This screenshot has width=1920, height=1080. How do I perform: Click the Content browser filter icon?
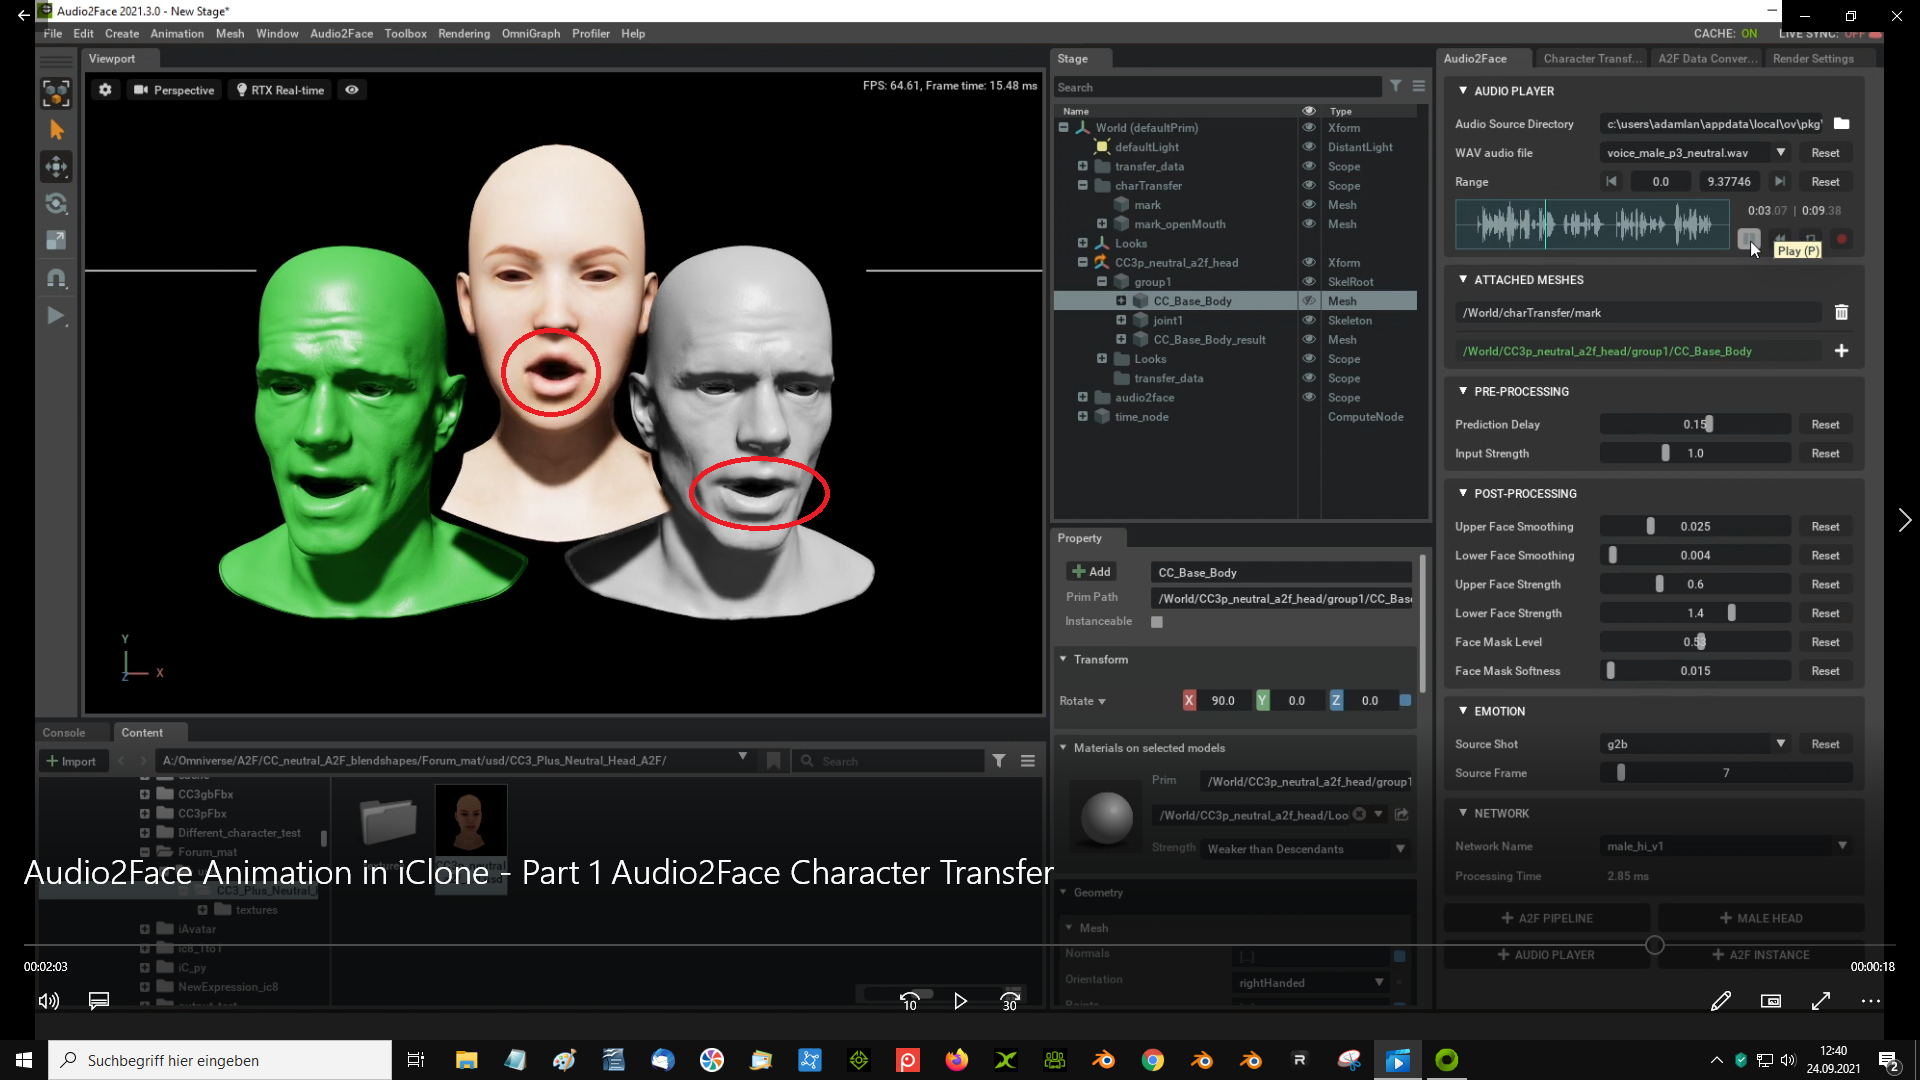[x=999, y=761]
